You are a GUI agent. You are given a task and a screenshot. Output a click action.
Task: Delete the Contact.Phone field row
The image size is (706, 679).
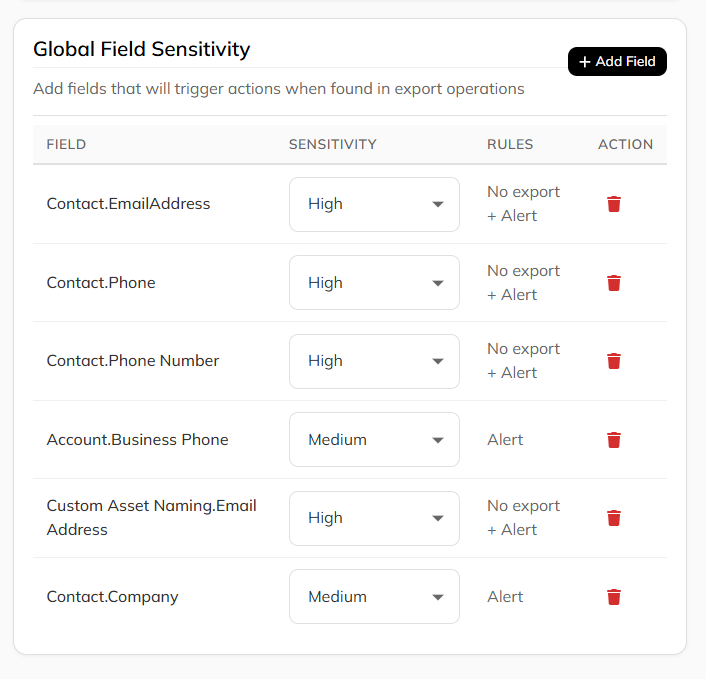pyautogui.click(x=614, y=283)
